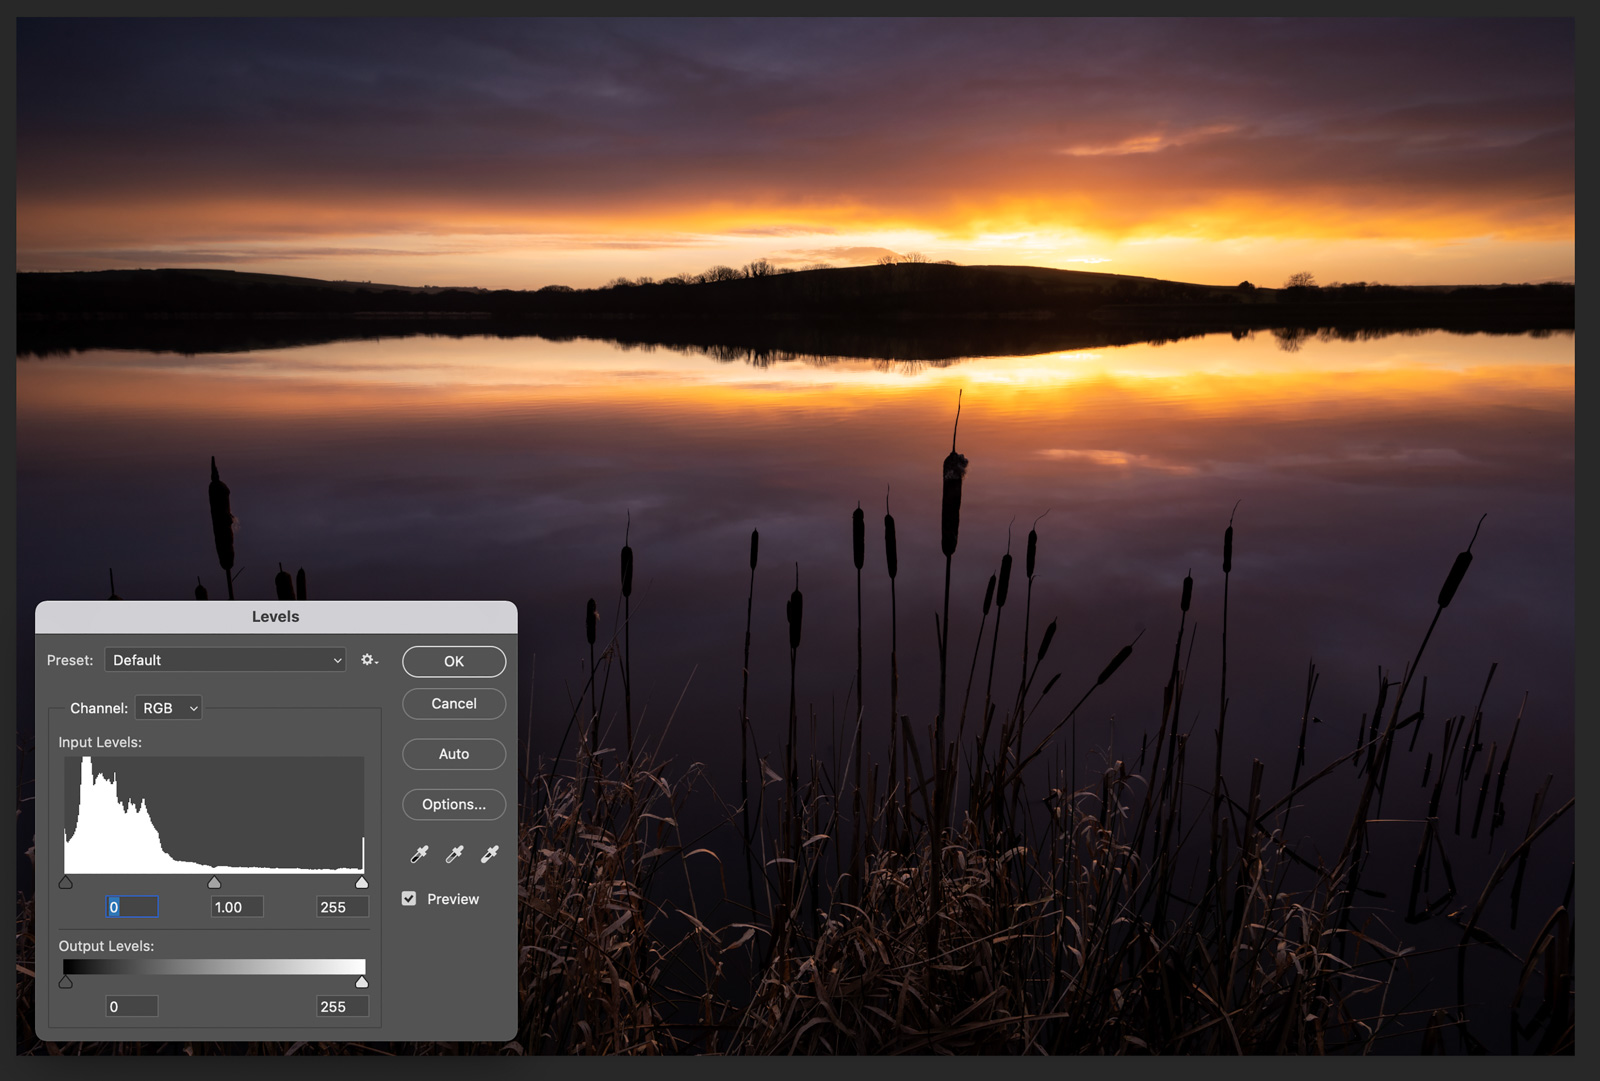Select the shadow input field showing 0
The width and height of the screenshot is (1600, 1081).
[132, 907]
